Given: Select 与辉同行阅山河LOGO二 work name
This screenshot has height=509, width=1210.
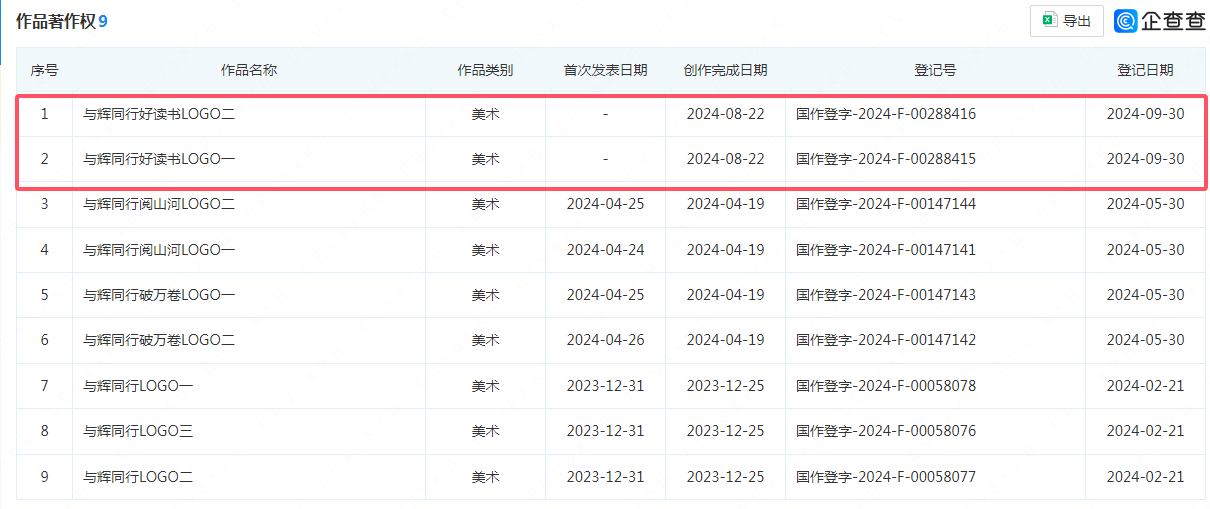Looking at the screenshot, I should 159,204.
